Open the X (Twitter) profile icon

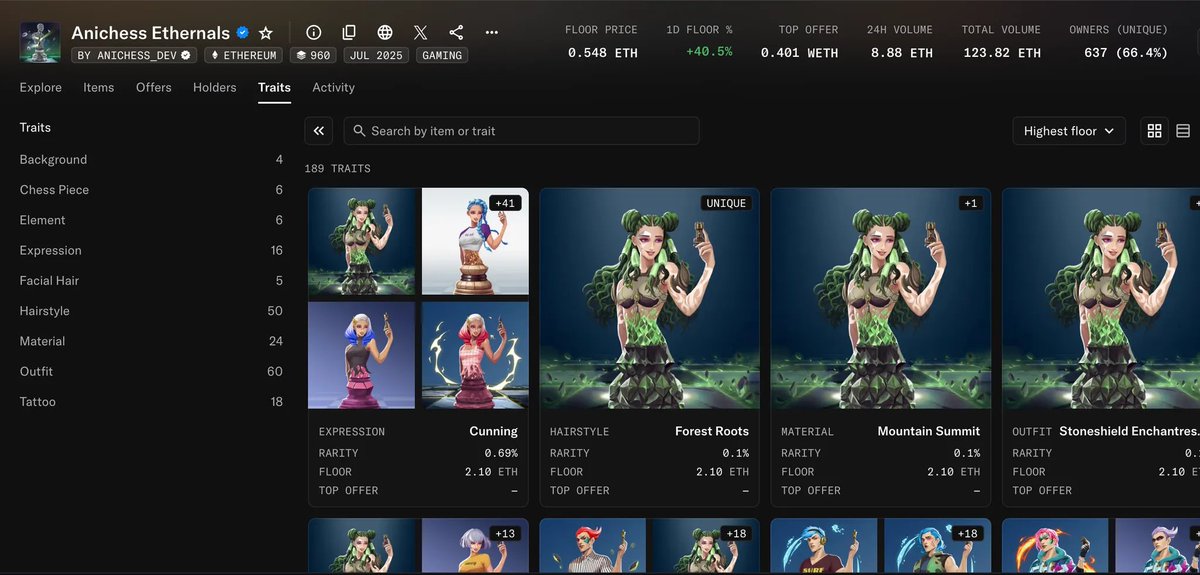tap(420, 33)
